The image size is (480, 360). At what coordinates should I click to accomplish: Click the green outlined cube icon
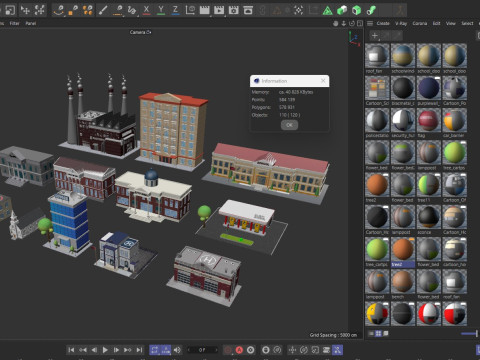click(357, 10)
